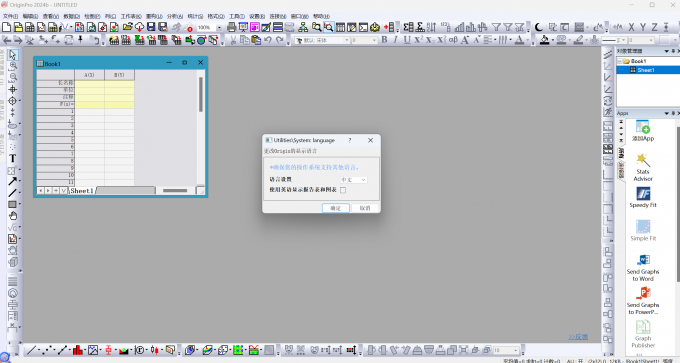The image size is (680, 363).
Task: Open the zoom 100% dropdown
Action: coord(219,27)
